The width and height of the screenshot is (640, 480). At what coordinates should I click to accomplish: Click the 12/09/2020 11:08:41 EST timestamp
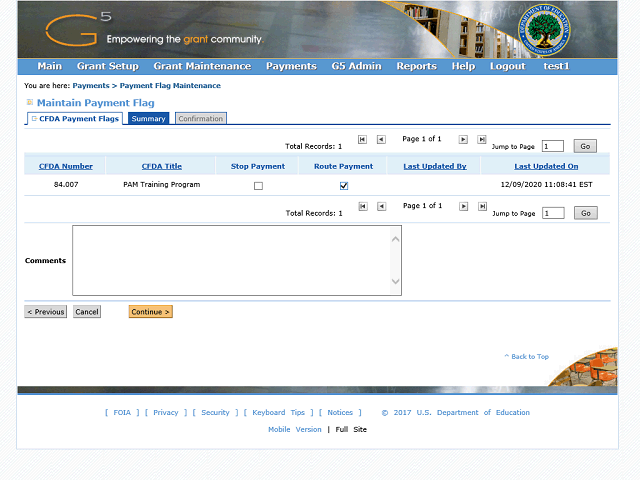click(x=547, y=184)
